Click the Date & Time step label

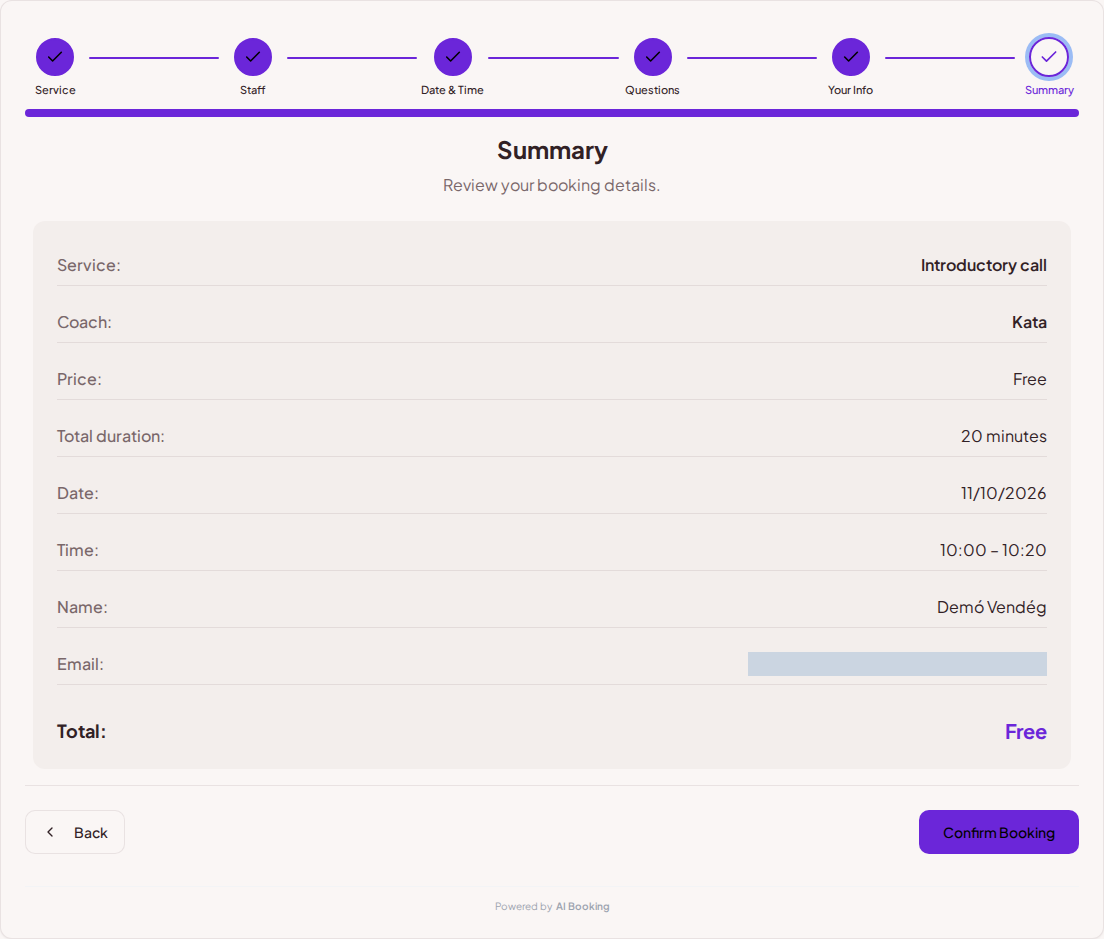pyautogui.click(x=452, y=90)
